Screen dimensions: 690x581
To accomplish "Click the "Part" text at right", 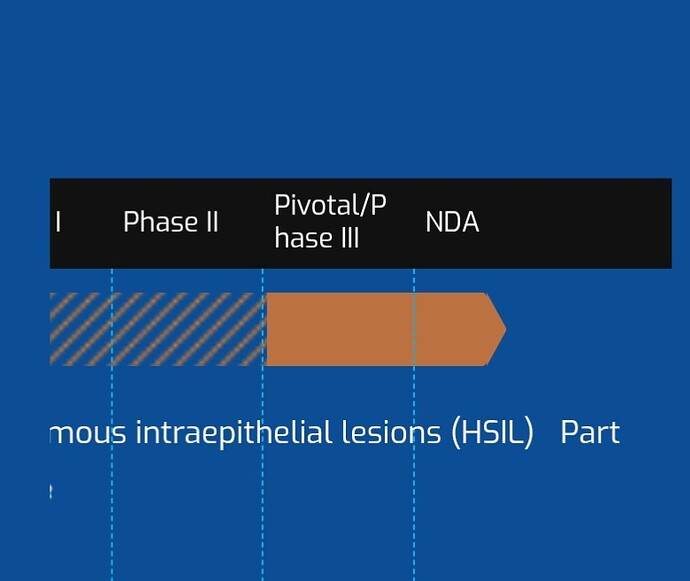I will tap(590, 433).
